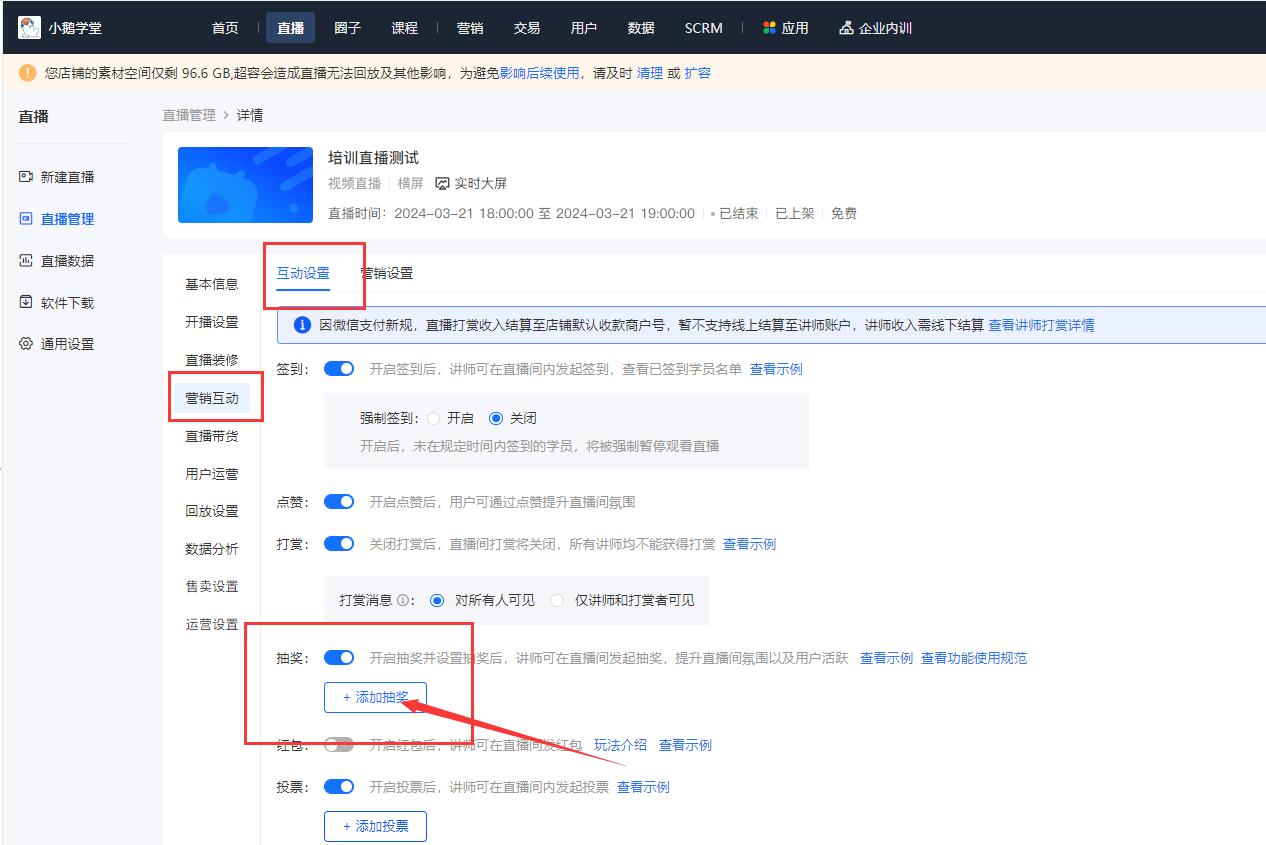
Task: Go back via 直播管理 breadcrumb link
Action: [x=187, y=114]
